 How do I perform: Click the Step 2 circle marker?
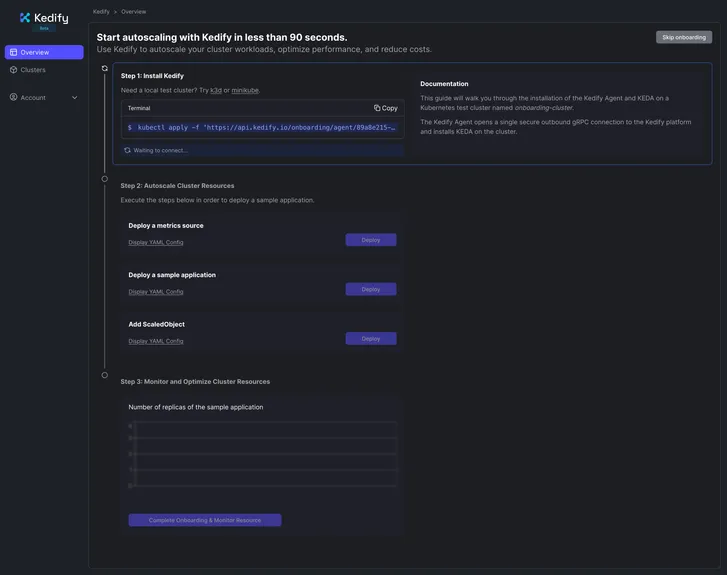[104, 179]
